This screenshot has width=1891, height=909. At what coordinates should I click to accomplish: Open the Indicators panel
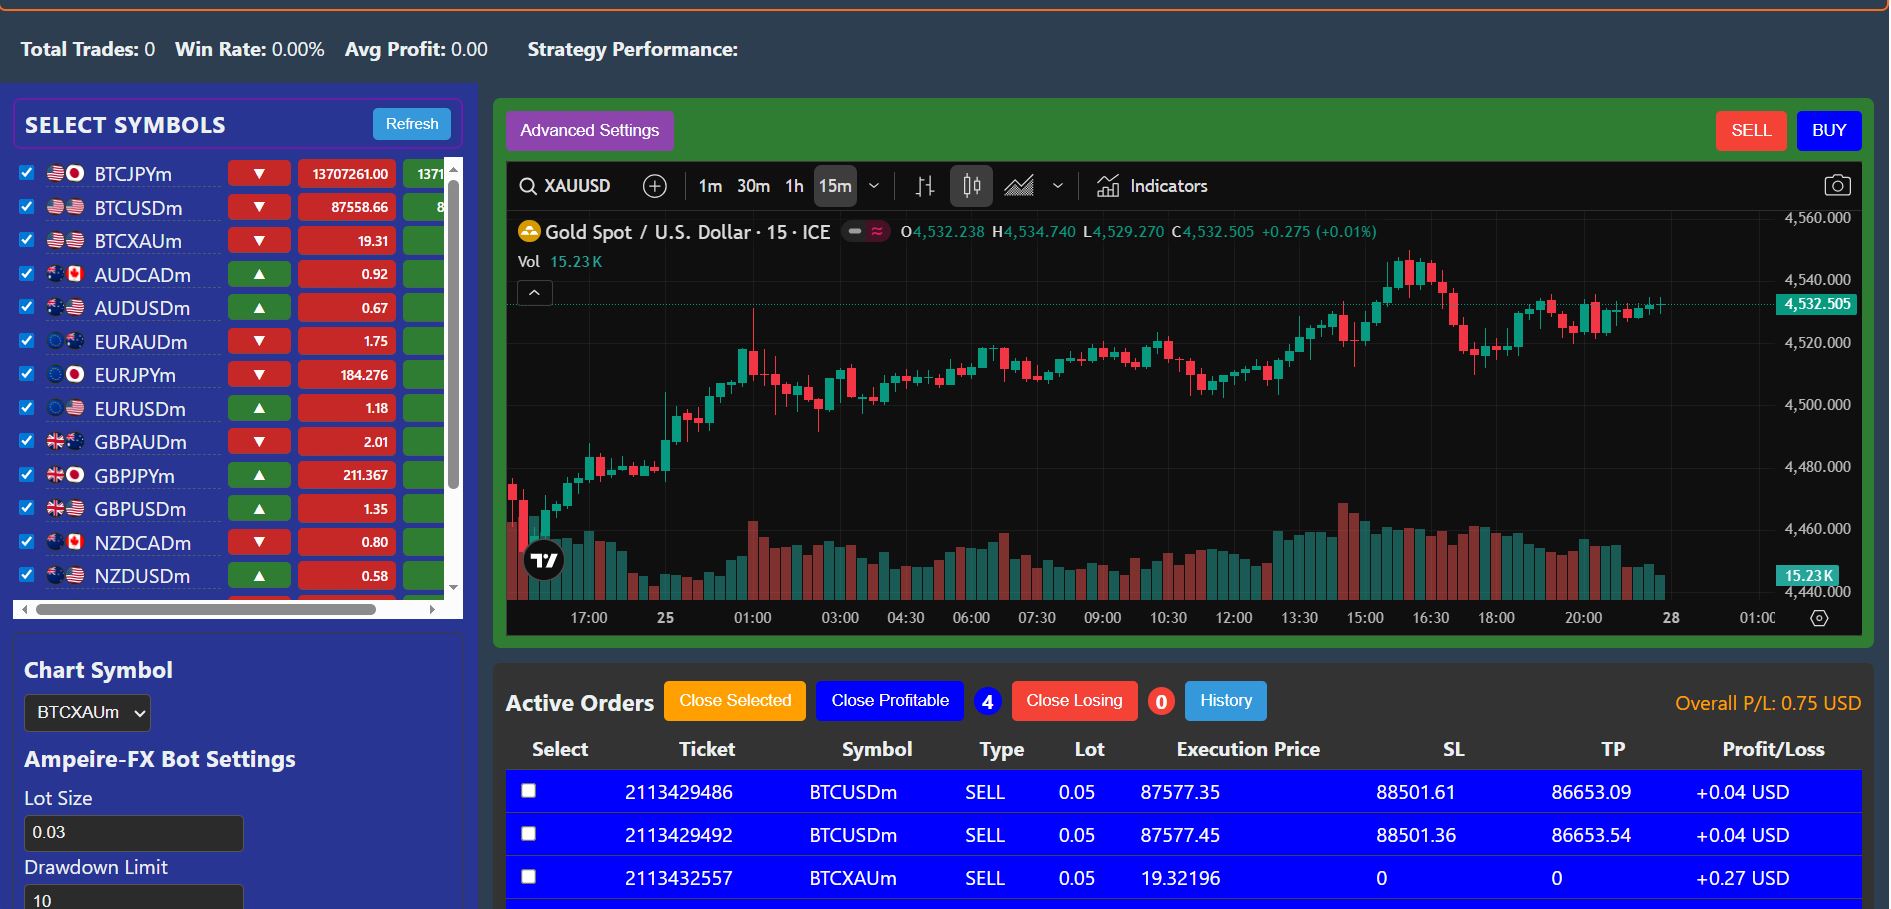1152,186
